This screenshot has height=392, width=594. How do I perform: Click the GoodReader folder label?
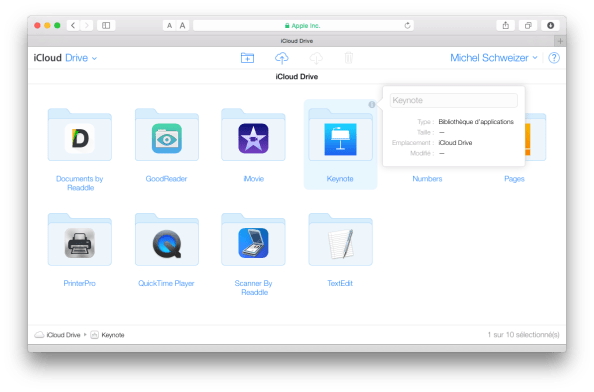pos(166,179)
